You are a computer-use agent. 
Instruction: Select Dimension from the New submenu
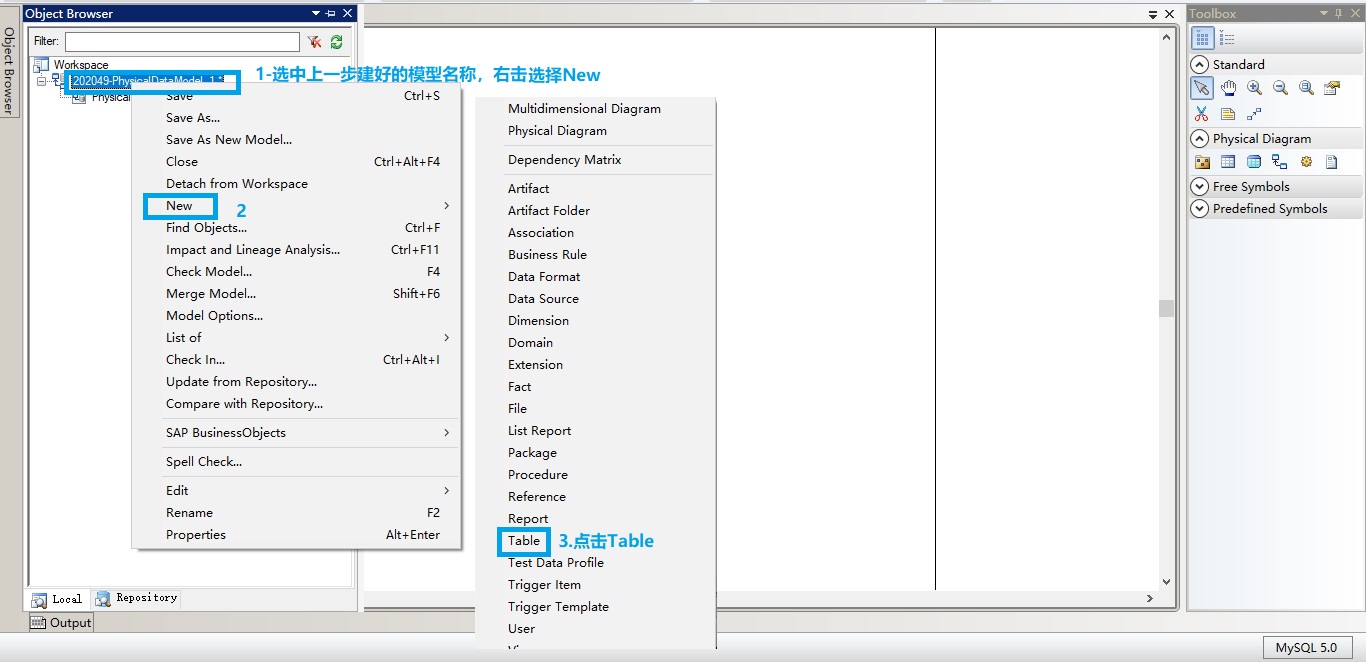coord(538,320)
